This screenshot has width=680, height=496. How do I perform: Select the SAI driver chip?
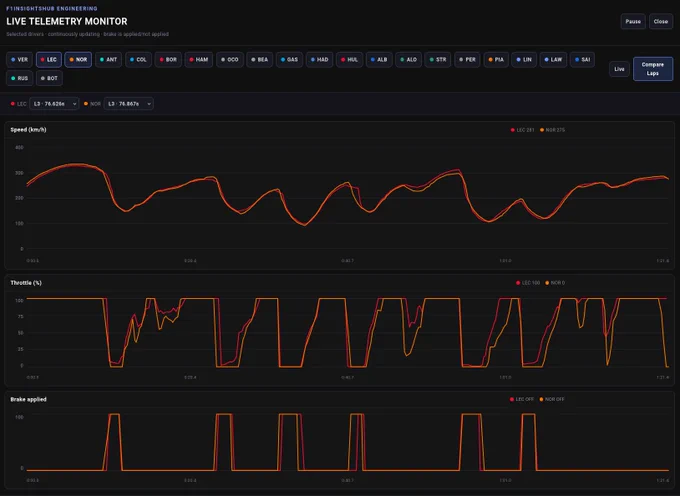tap(582, 60)
